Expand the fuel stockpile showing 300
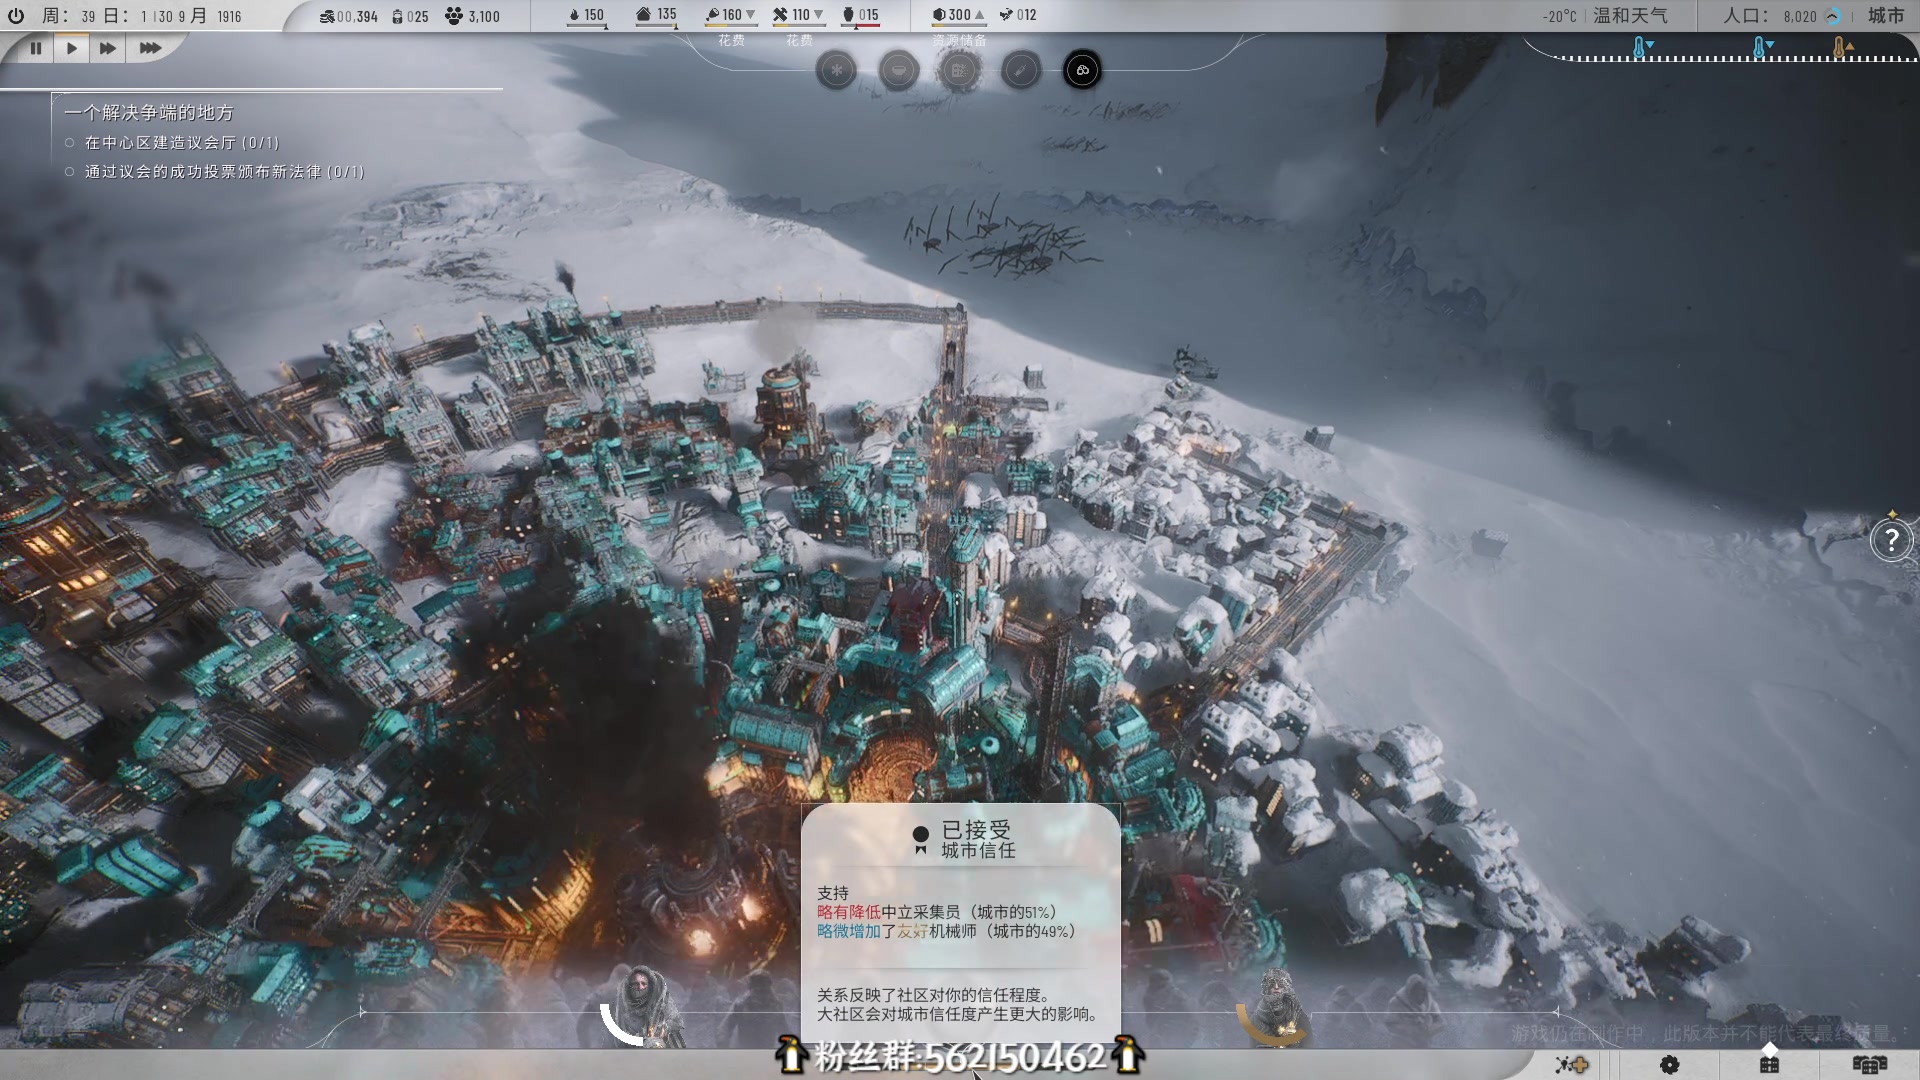This screenshot has height=1080, width=1920. click(x=958, y=15)
